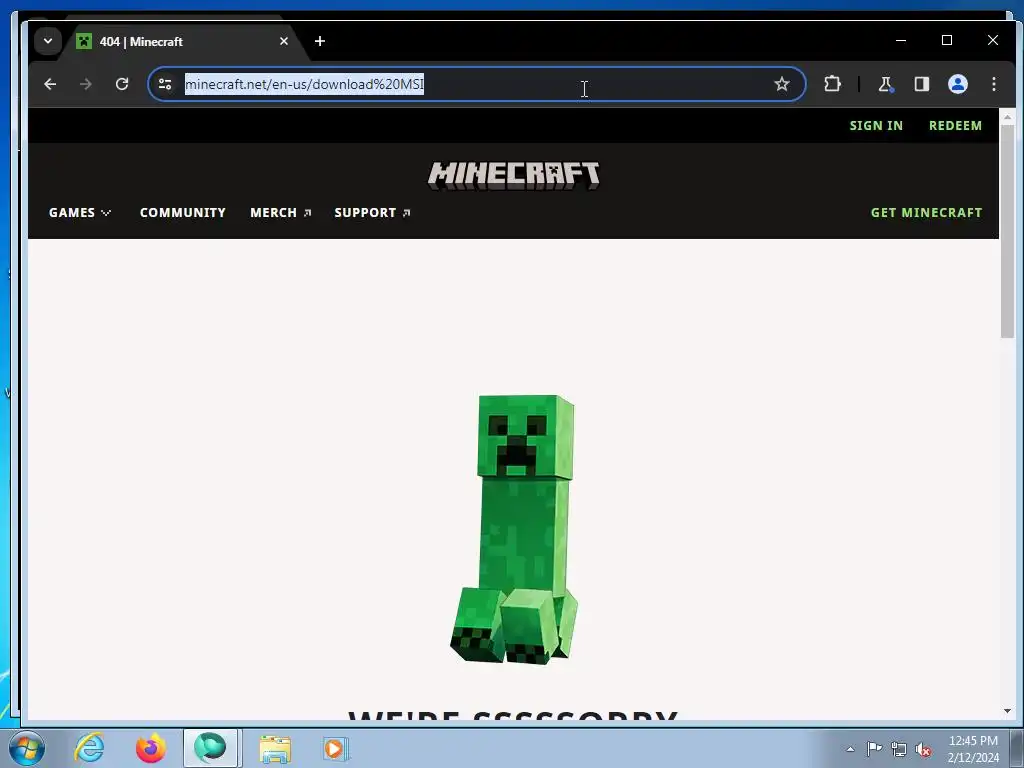
Task: Click the URL address bar field
Action: point(477,84)
